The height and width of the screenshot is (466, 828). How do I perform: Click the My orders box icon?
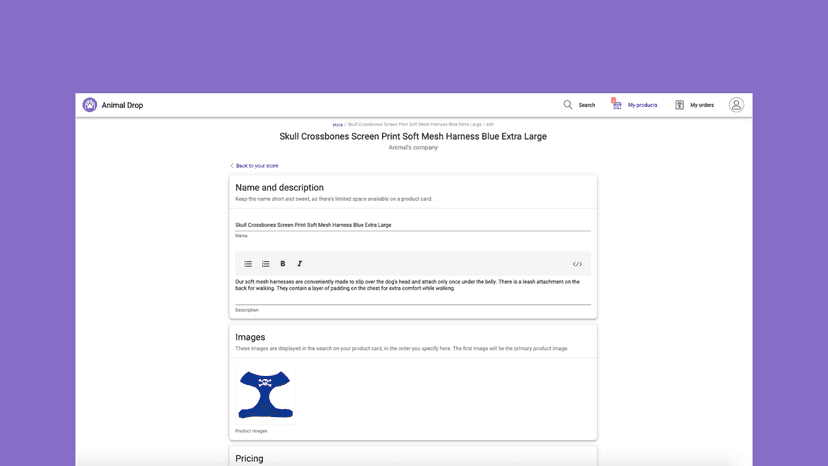[680, 105]
